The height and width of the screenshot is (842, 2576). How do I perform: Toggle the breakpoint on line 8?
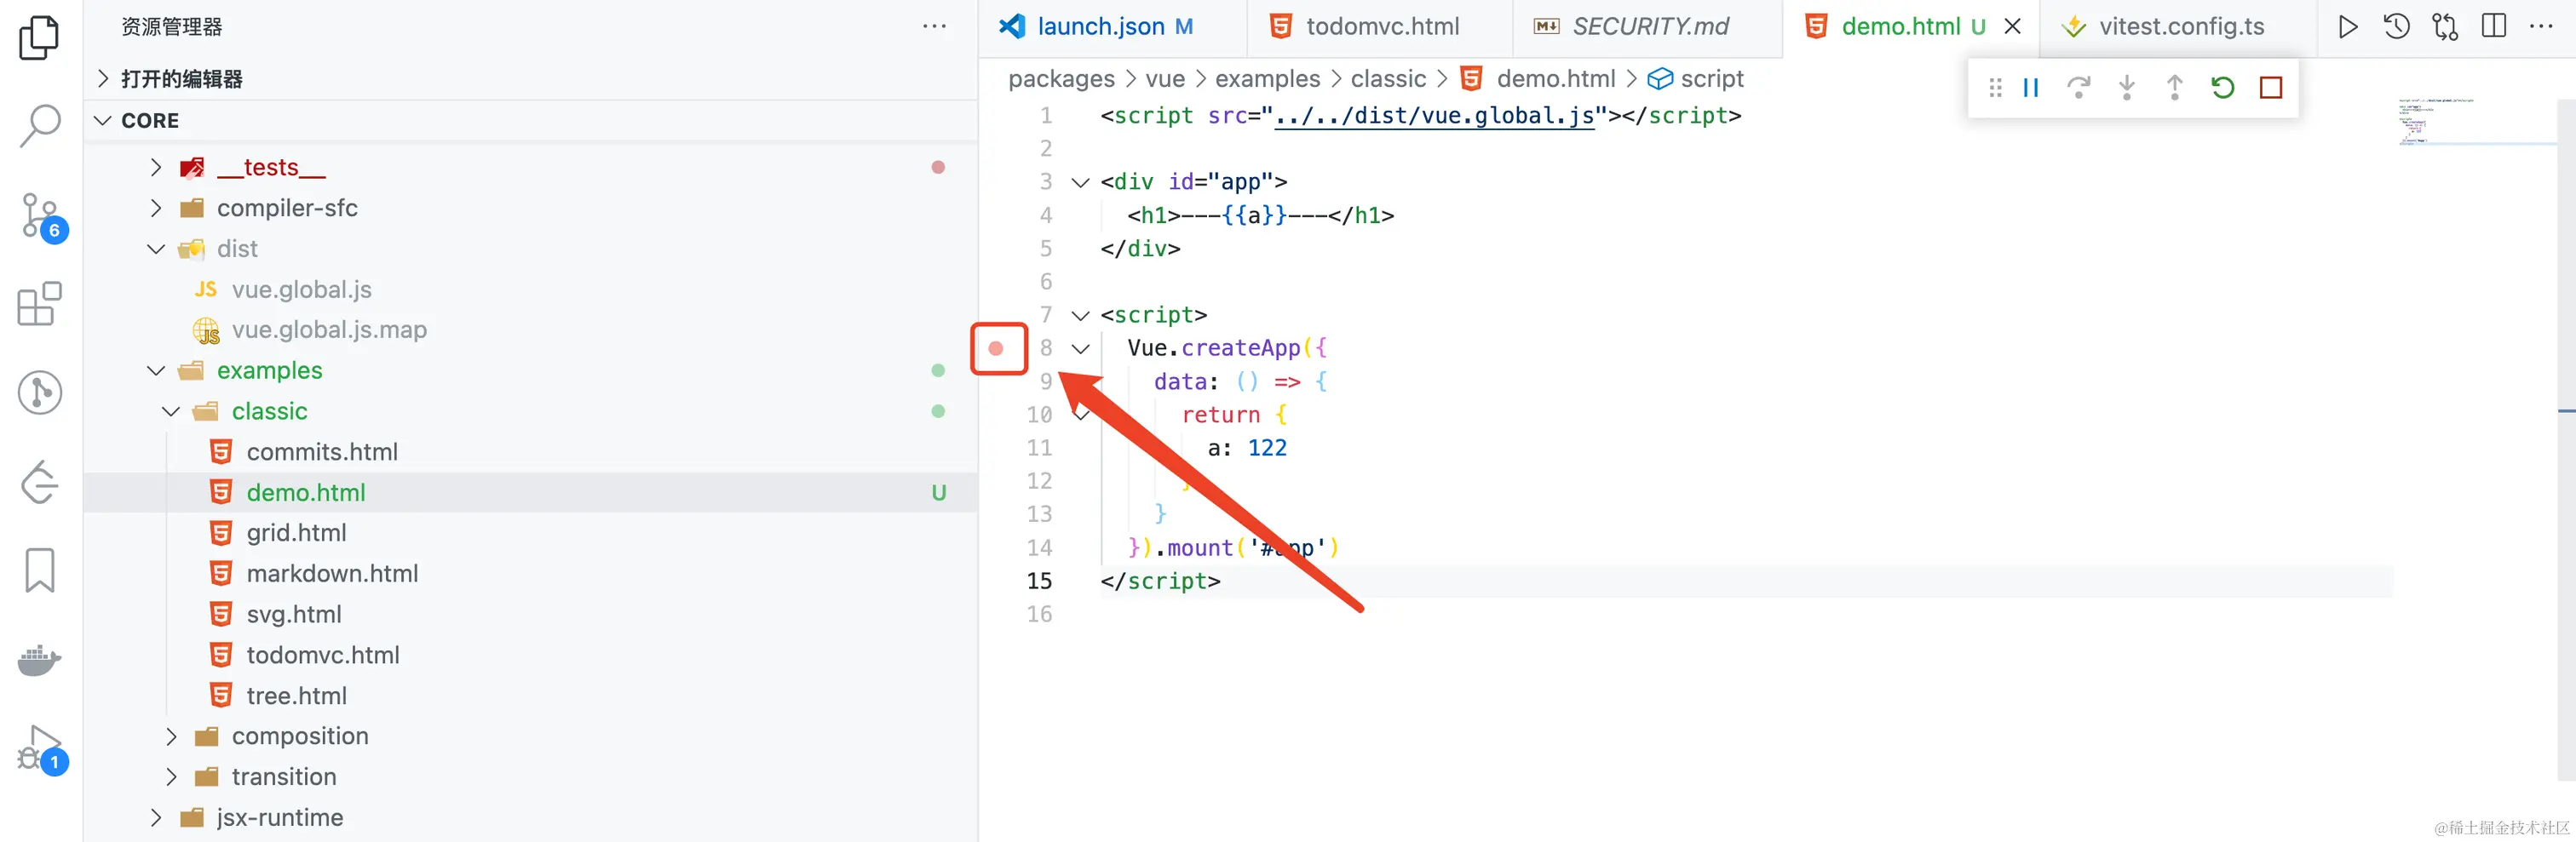point(996,349)
